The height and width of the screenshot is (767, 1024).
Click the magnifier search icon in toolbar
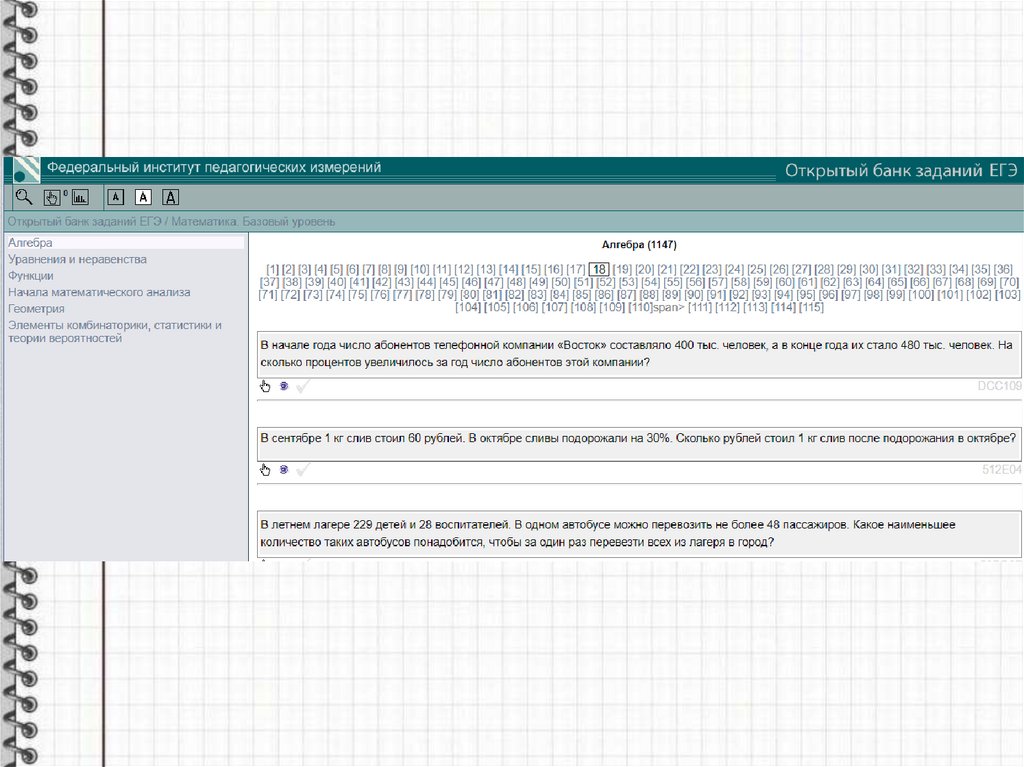point(24,197)
